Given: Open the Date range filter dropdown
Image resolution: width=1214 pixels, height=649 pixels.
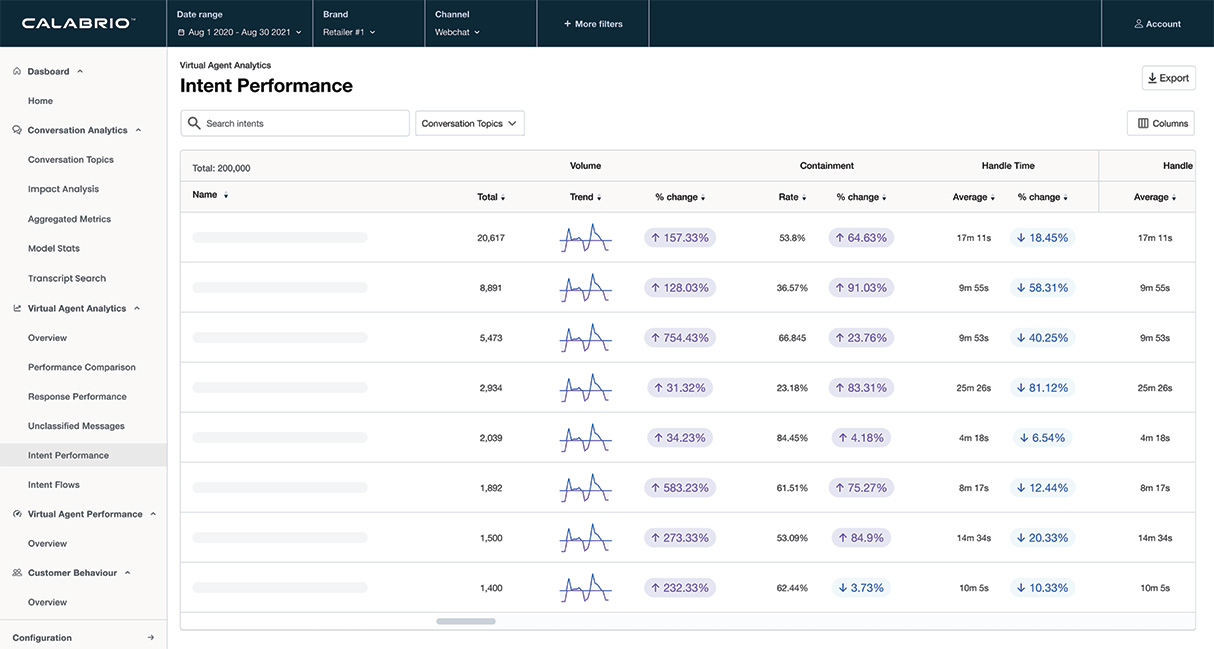Looking at the screenshot, I should click(x=238, y=32).
